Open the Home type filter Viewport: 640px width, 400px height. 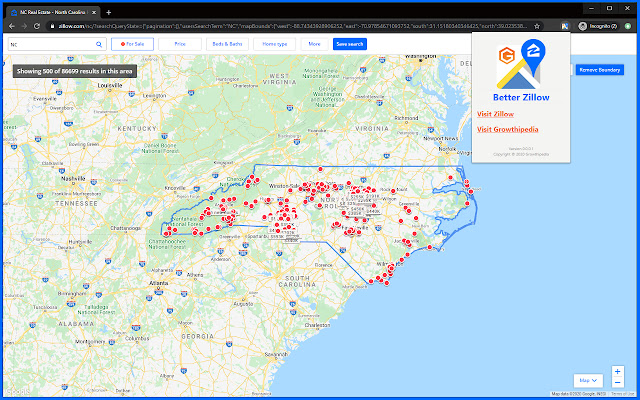275,44
